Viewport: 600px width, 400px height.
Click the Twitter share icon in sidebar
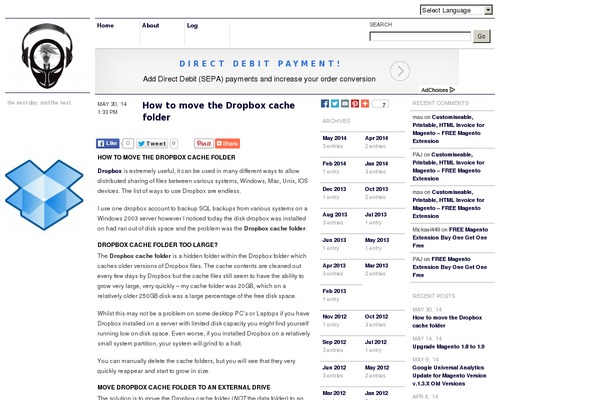(335, 103)
